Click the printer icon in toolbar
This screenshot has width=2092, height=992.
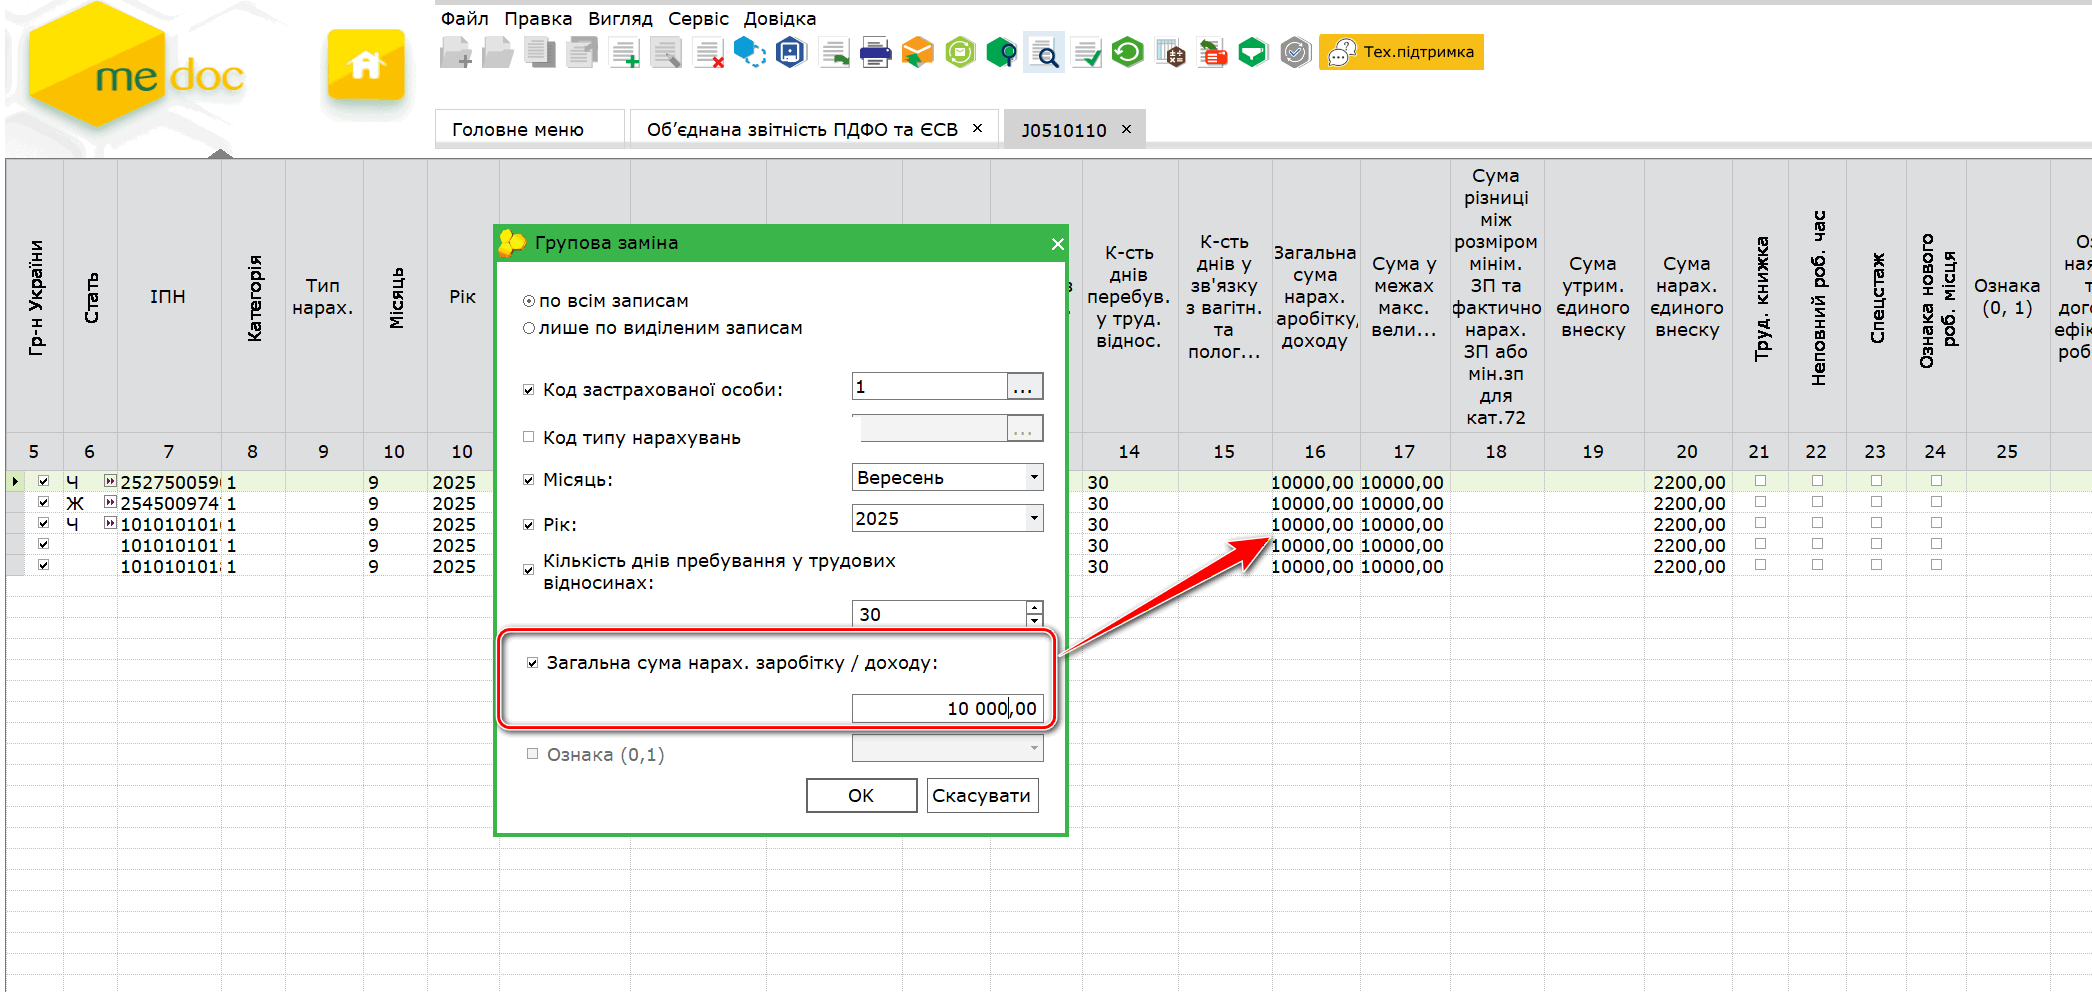point(875,53)
